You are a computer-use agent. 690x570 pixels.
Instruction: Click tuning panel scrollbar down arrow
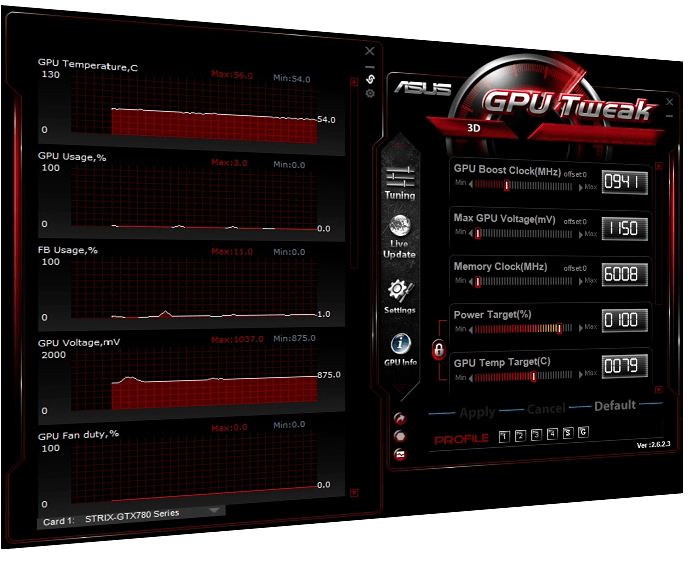tap(659, 390)
